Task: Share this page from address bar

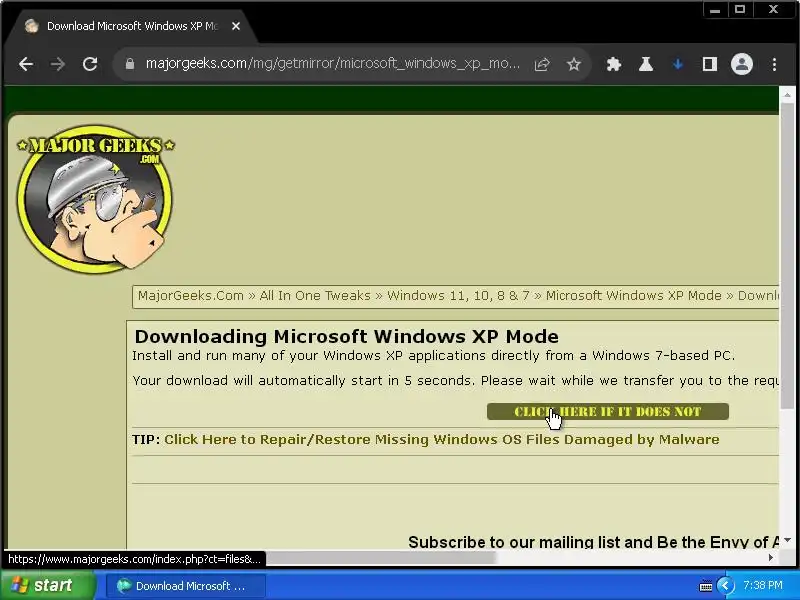Action: (542, 64)
